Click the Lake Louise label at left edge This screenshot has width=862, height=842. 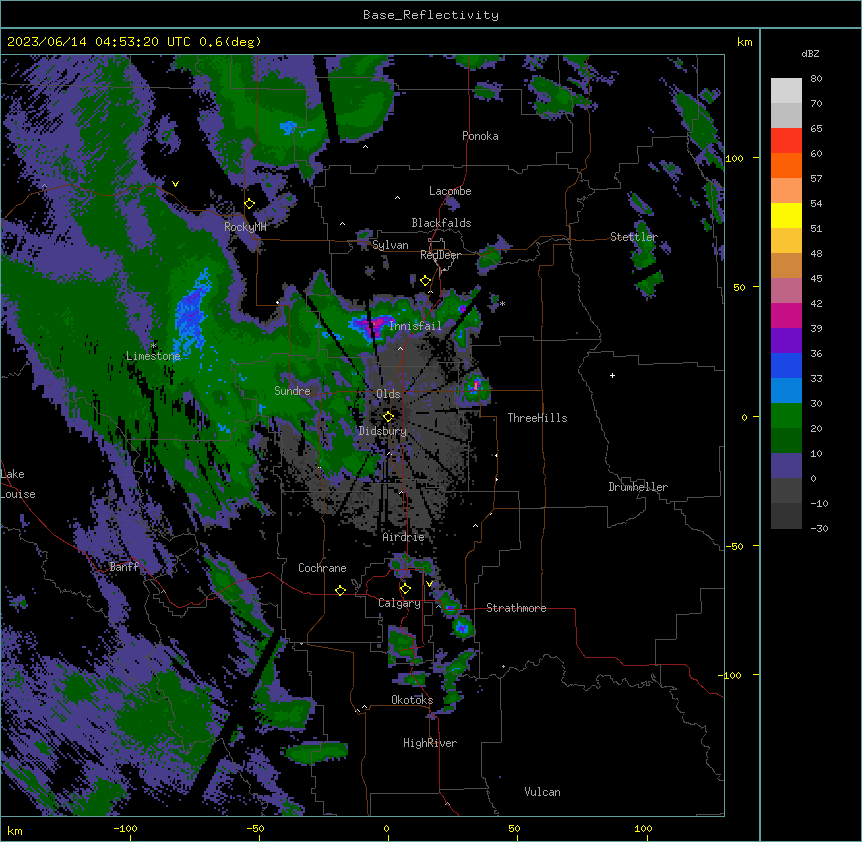(x=18, y=484)
